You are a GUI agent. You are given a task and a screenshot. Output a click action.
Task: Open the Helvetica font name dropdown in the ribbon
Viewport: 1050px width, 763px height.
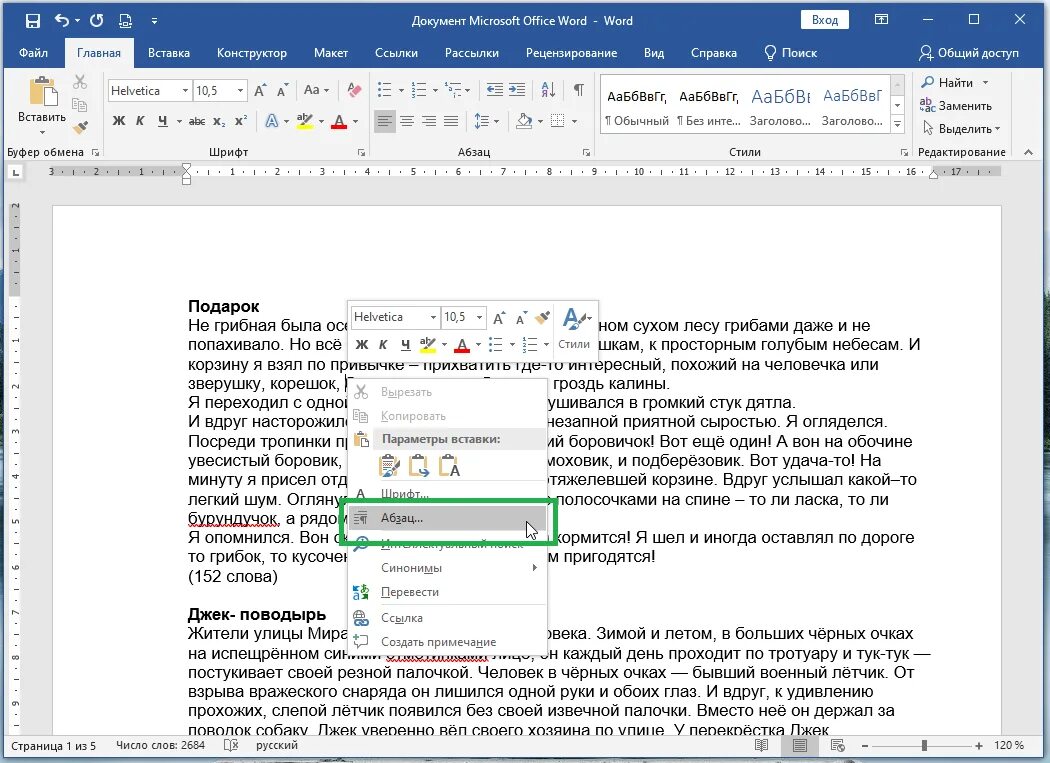pos(185,90)
